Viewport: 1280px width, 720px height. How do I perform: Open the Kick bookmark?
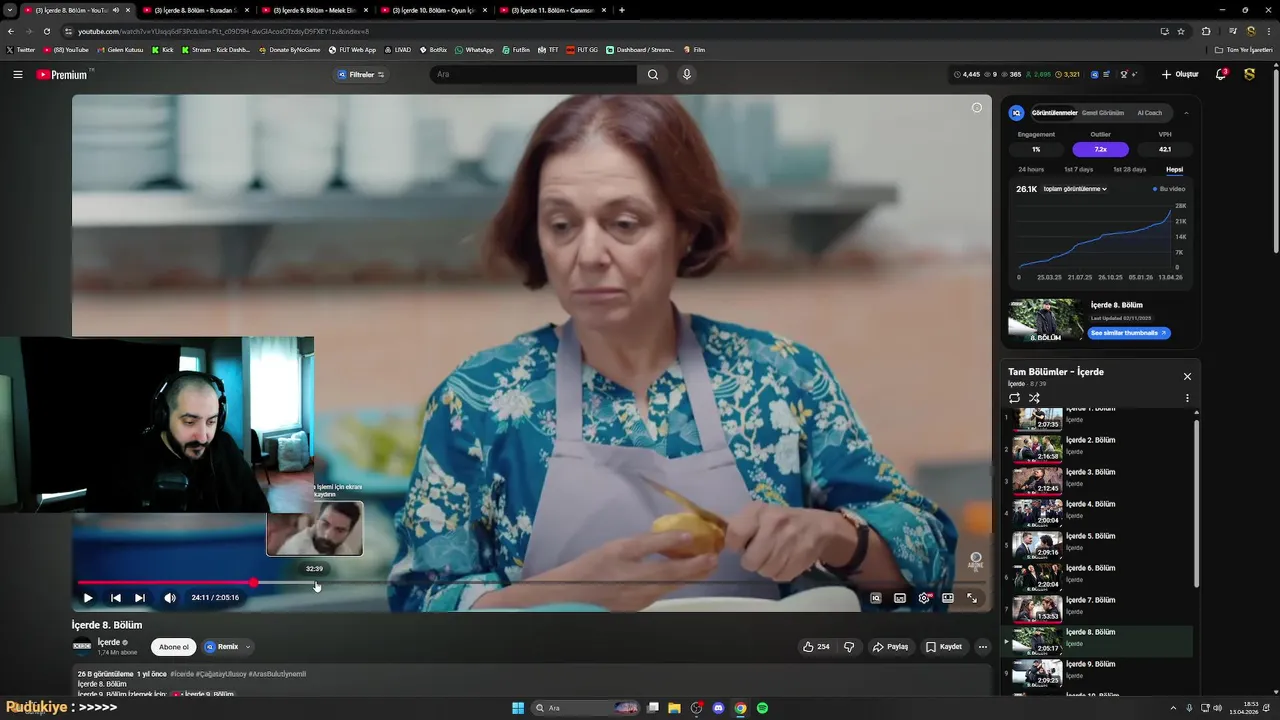(x=162, y=49)
